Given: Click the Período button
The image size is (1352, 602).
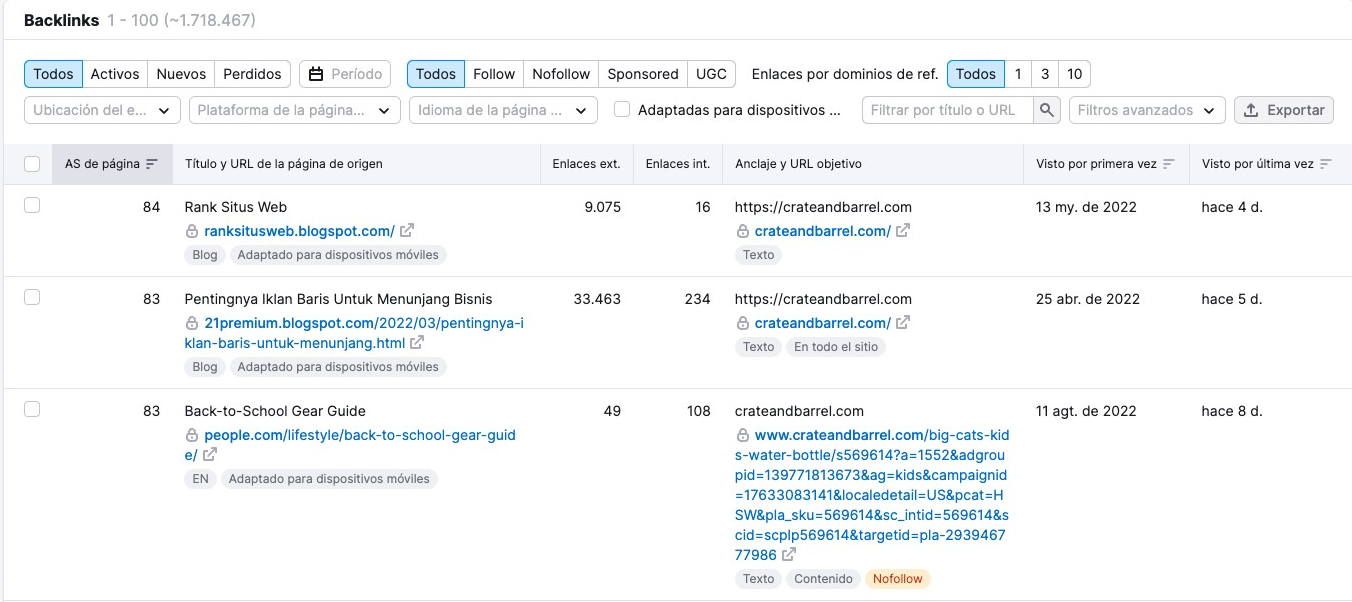Looking at the screenshot, I should (345, 74).
